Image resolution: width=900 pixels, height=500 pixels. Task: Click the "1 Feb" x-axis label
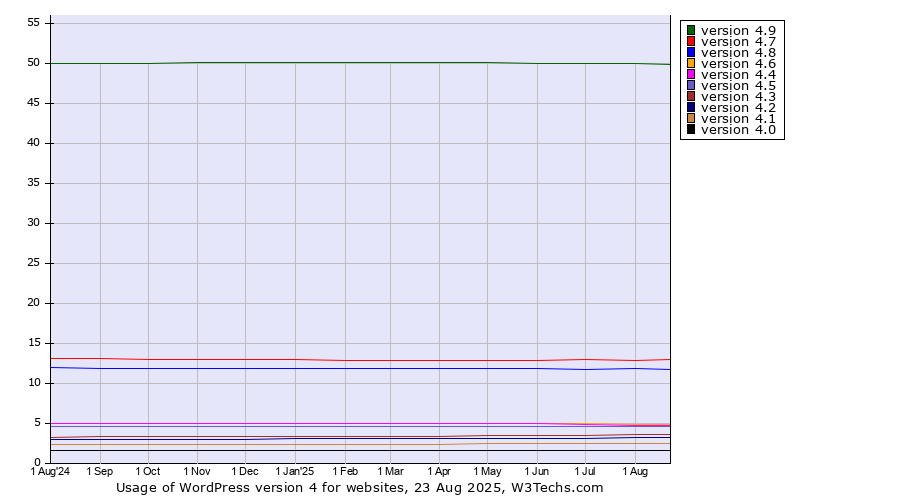[x=345, y=471]
